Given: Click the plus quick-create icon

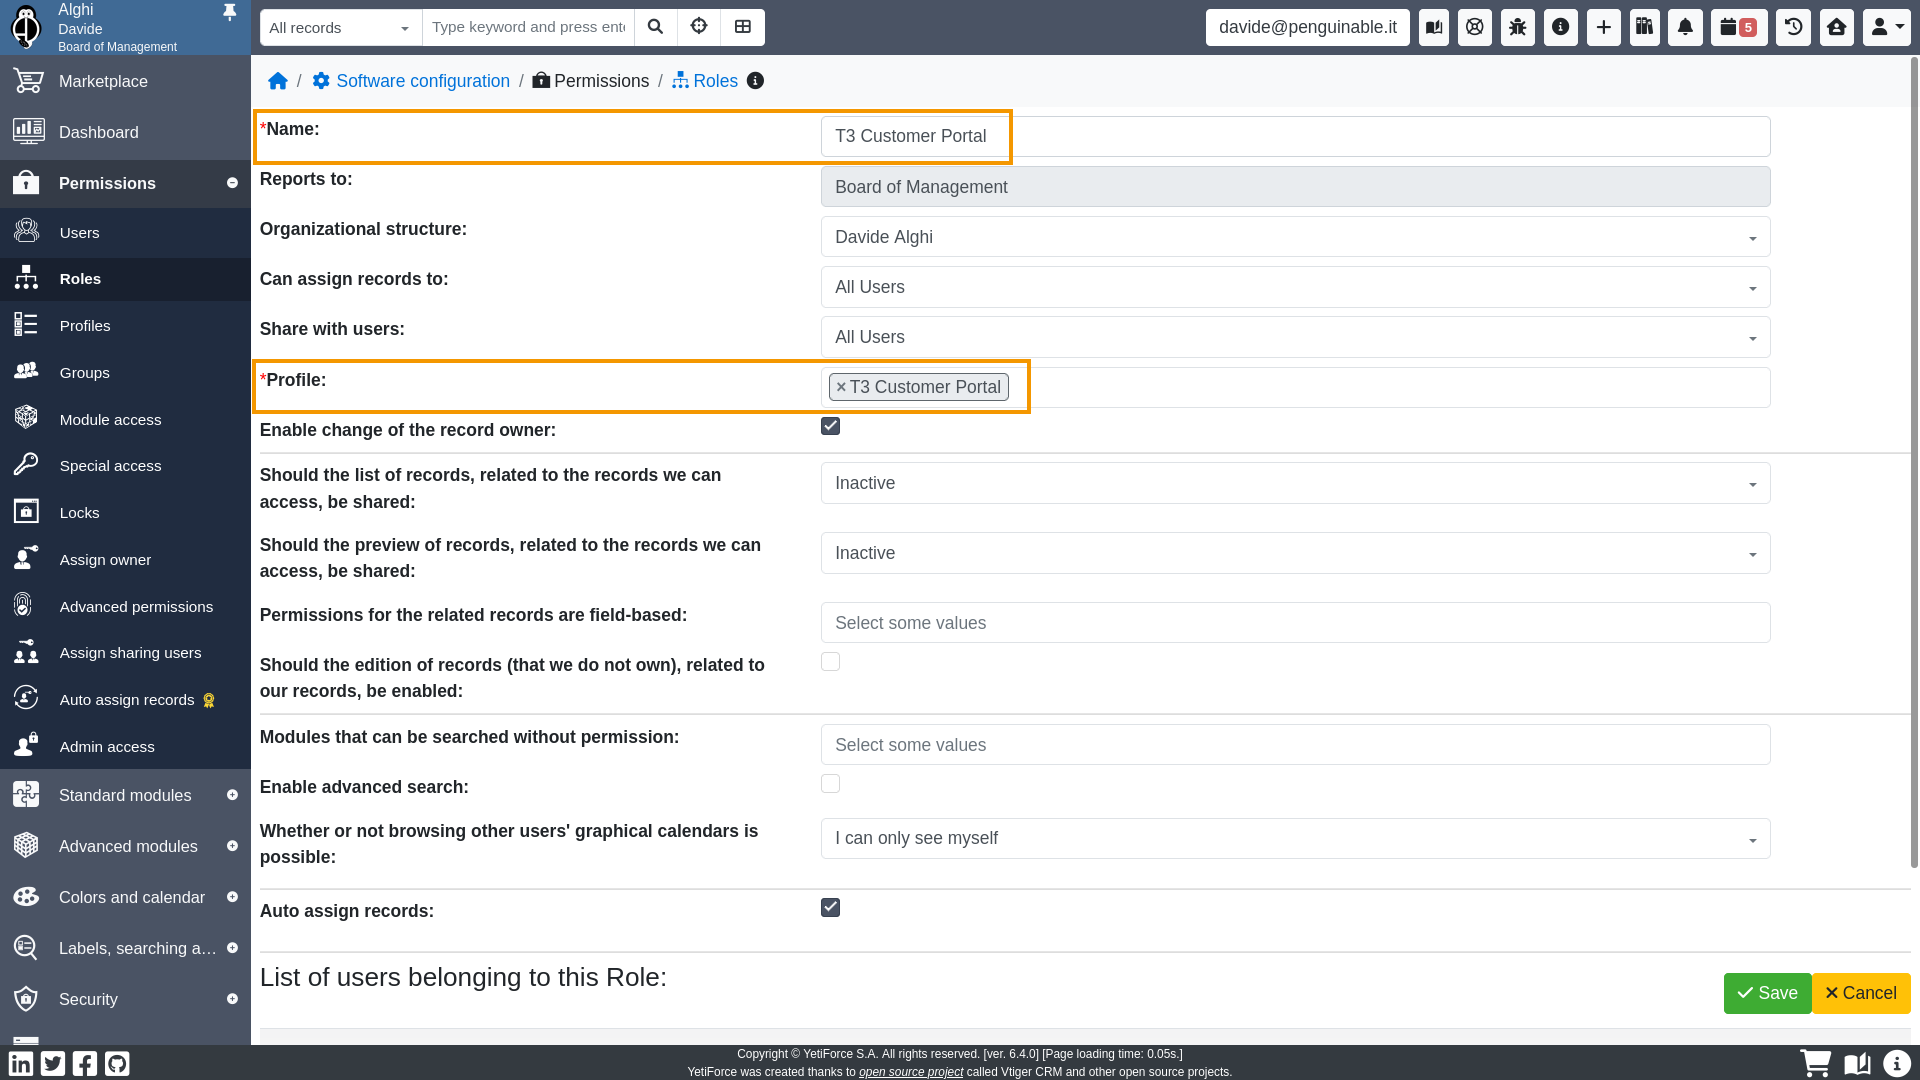Looking at the screenshot, I should (x=1603, y=27).
